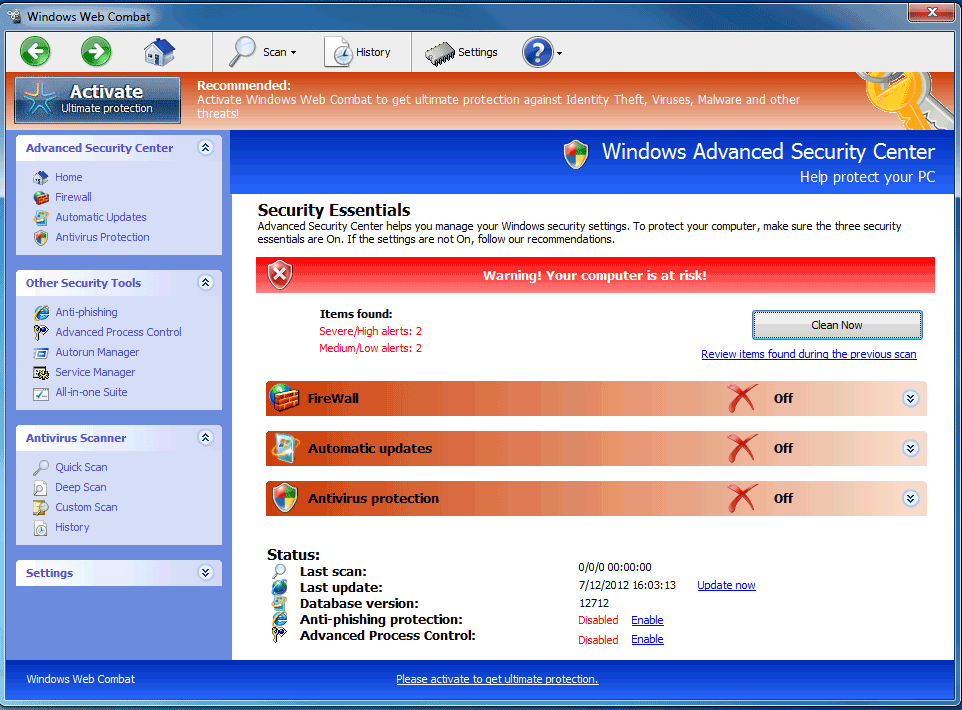Click the FireWall brick wall icon
Viewport: 962px width, 710px height.
click(x=285, y=398)
